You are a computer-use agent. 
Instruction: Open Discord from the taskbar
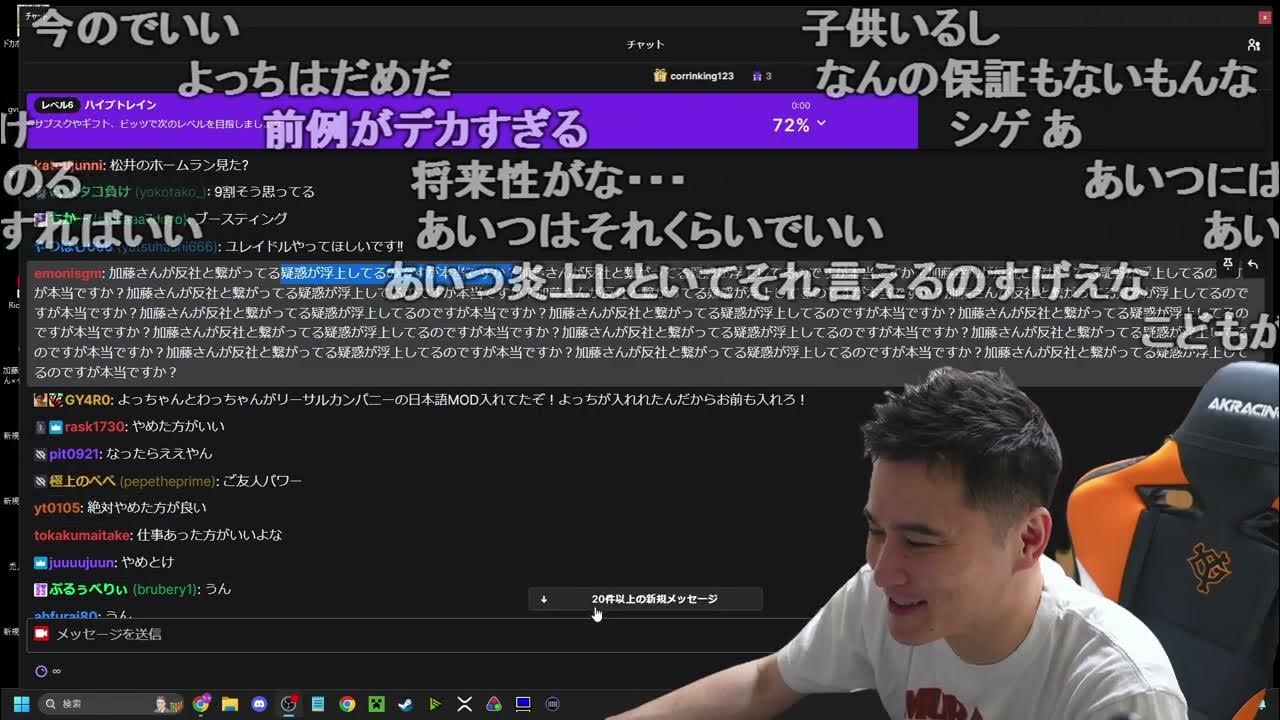pos(259,704)
